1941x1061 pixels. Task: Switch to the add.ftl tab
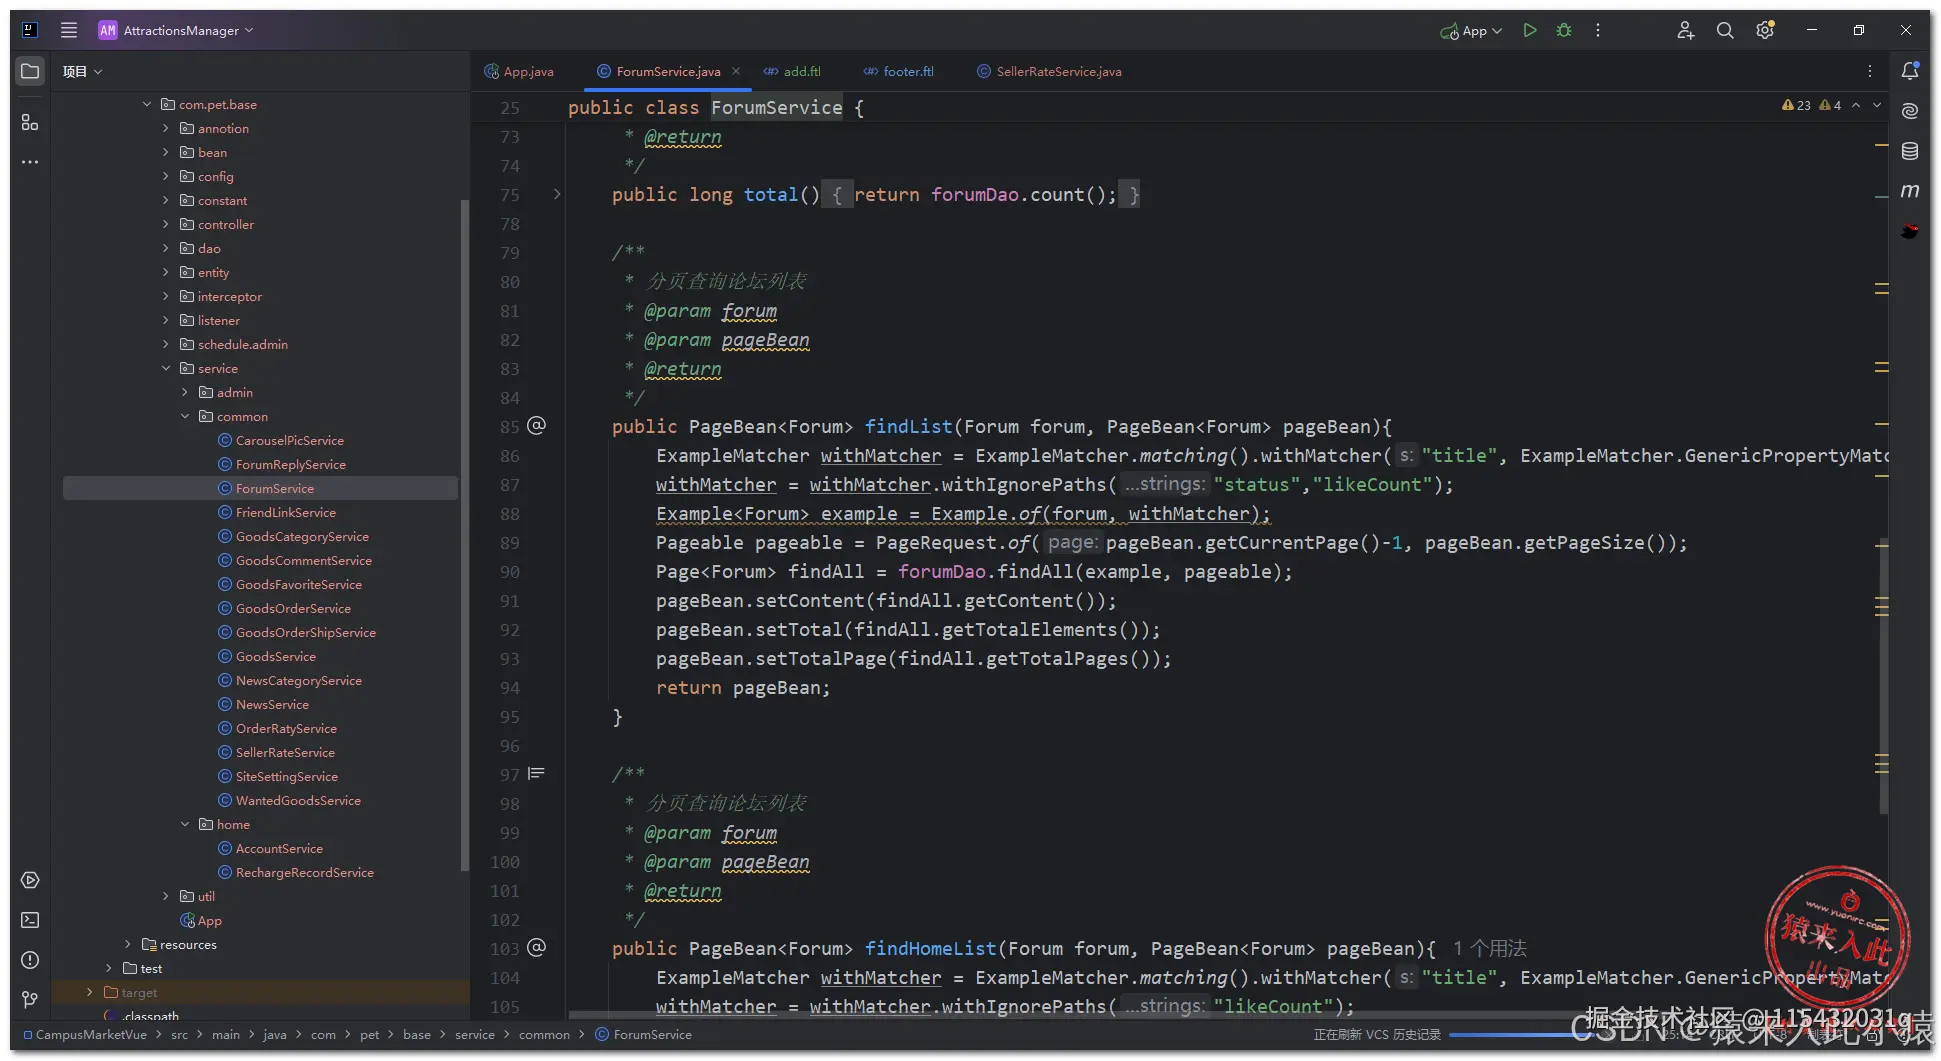(x=792, y=71)
